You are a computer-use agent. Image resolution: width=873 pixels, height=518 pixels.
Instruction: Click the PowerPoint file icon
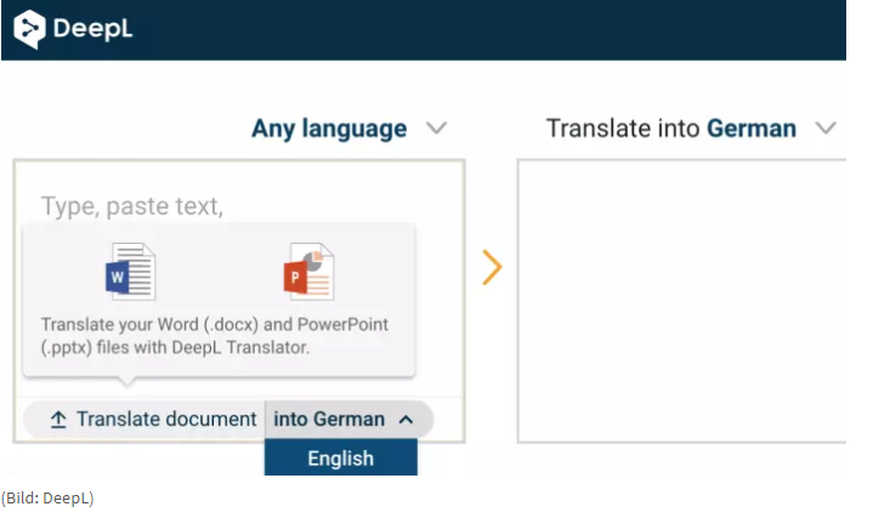point(308,271)
